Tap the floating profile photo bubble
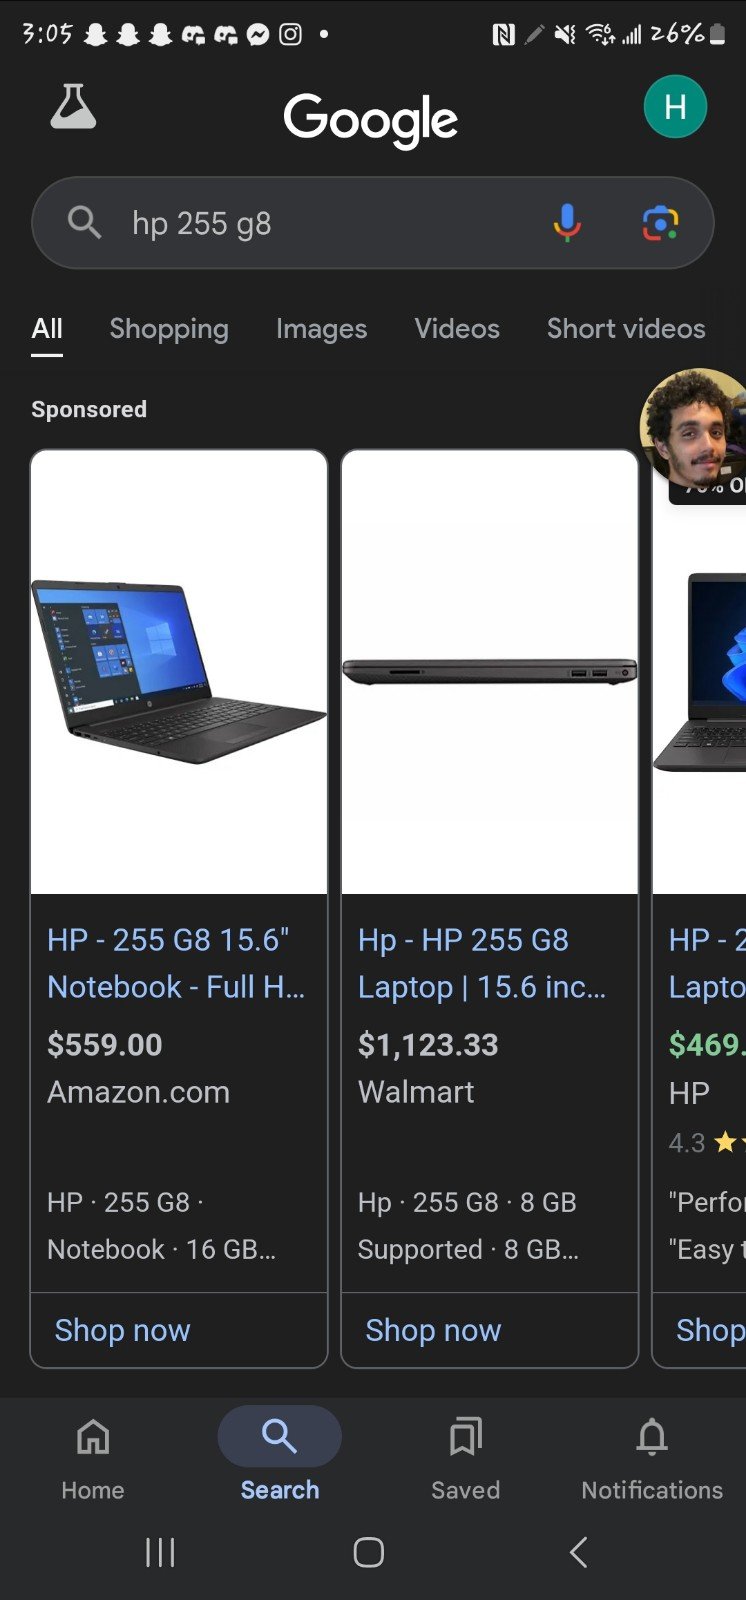 694,428
